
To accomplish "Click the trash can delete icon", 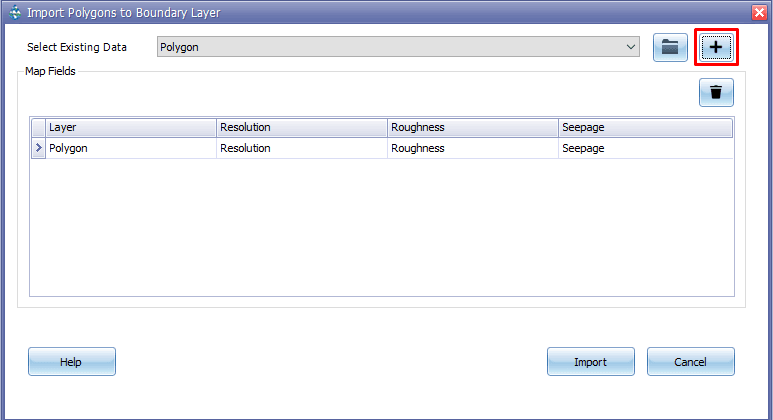I will pyautogui.click(x=716, y=93).
